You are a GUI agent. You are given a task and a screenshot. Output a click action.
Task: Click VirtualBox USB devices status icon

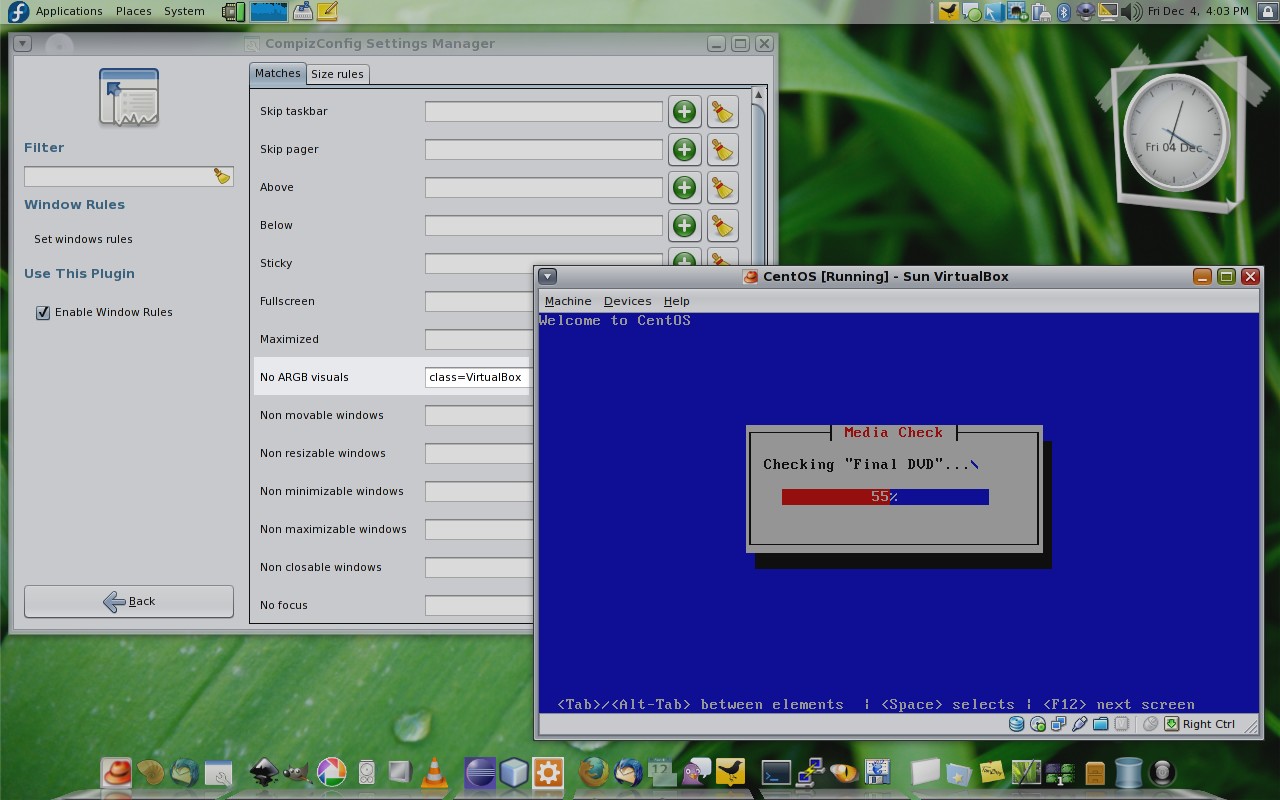click(1080, 724)
